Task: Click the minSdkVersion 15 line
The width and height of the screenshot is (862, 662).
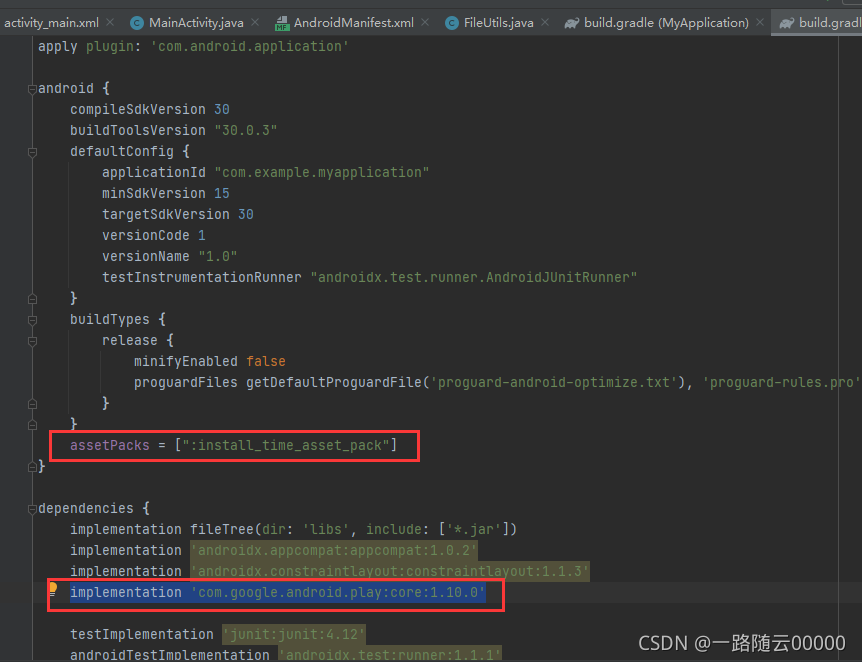Action: [165, 194]
